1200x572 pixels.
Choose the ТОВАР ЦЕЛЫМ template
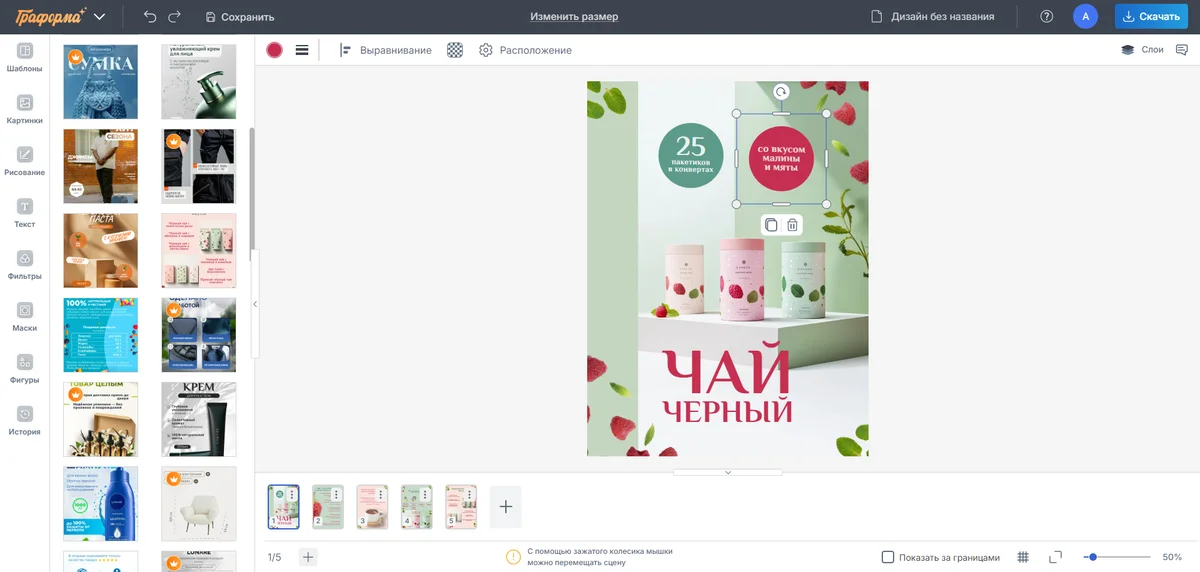101,419
